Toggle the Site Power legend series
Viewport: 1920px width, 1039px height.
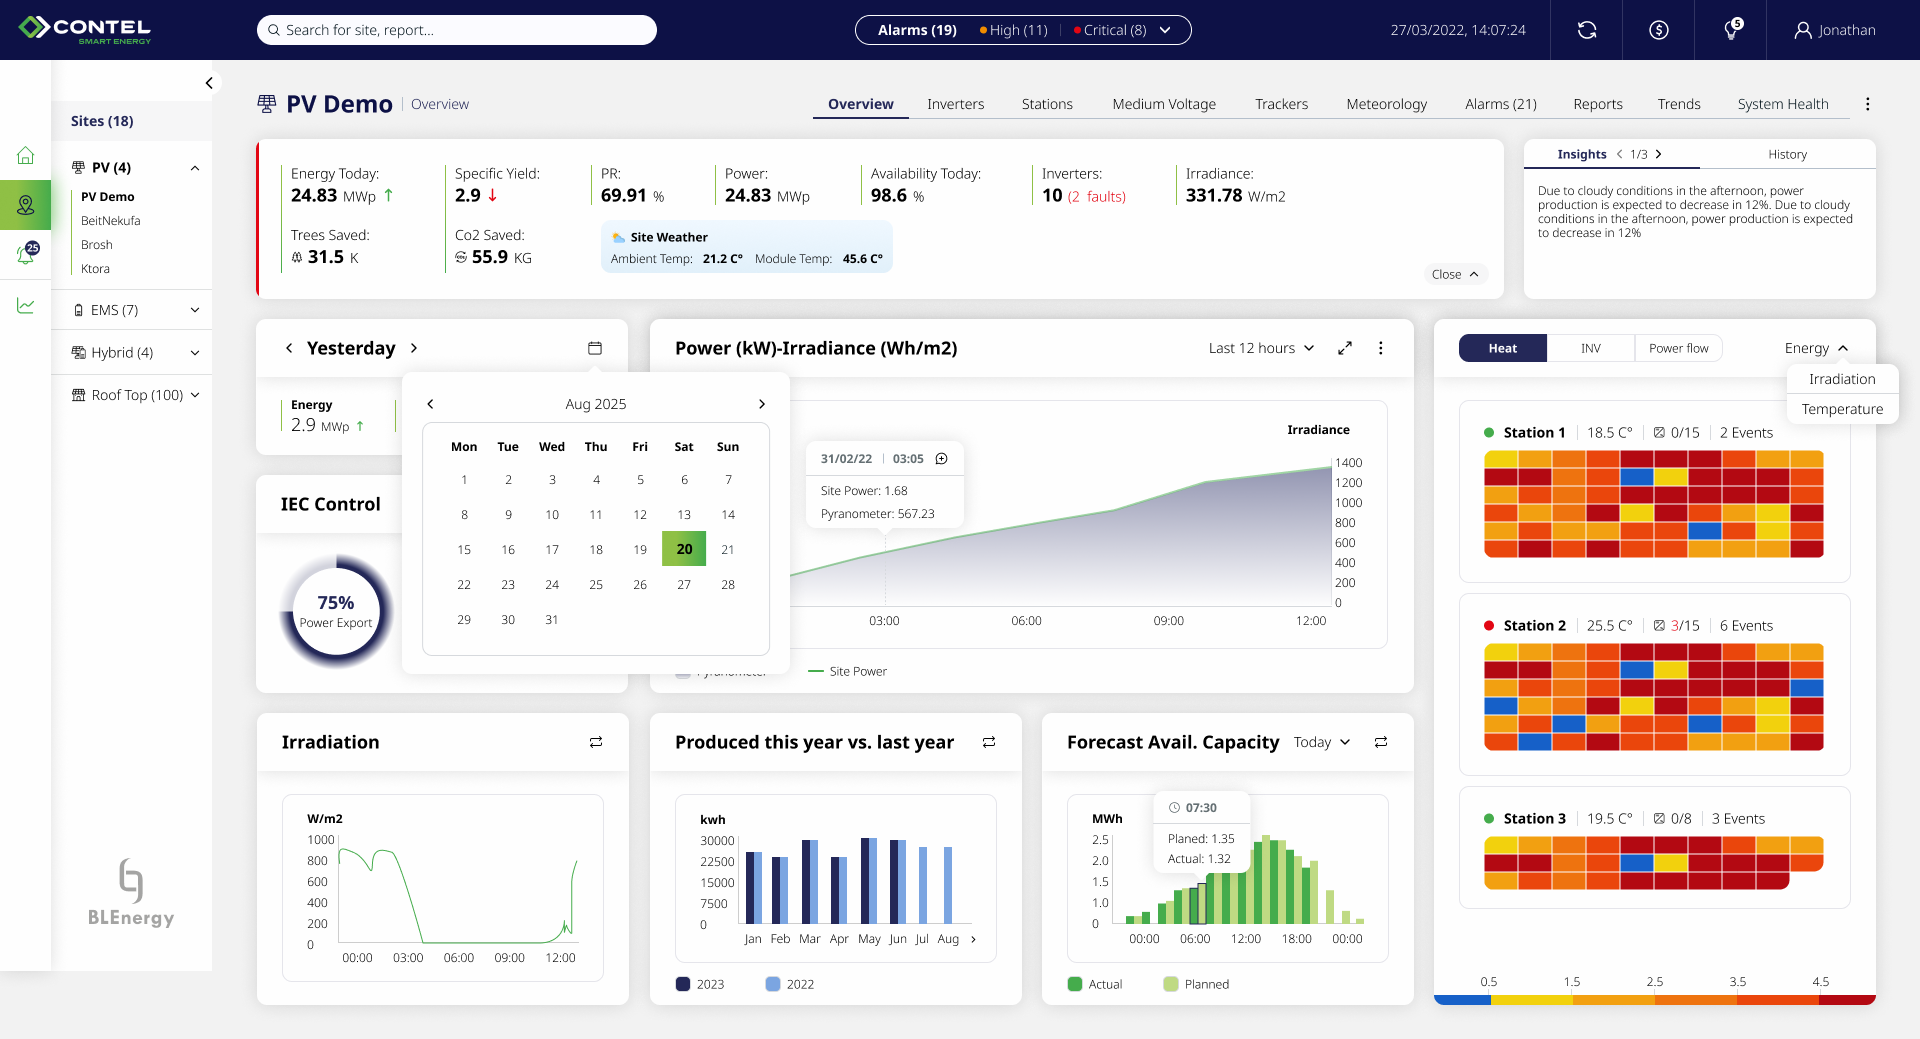pos(848,671)
